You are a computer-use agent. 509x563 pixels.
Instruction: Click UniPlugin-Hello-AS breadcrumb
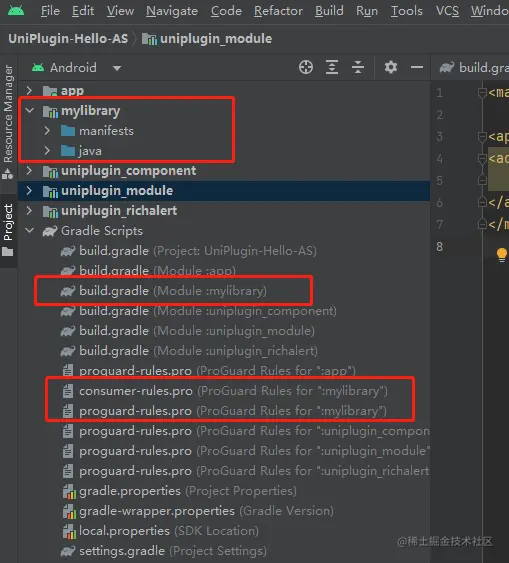point(68,38)
